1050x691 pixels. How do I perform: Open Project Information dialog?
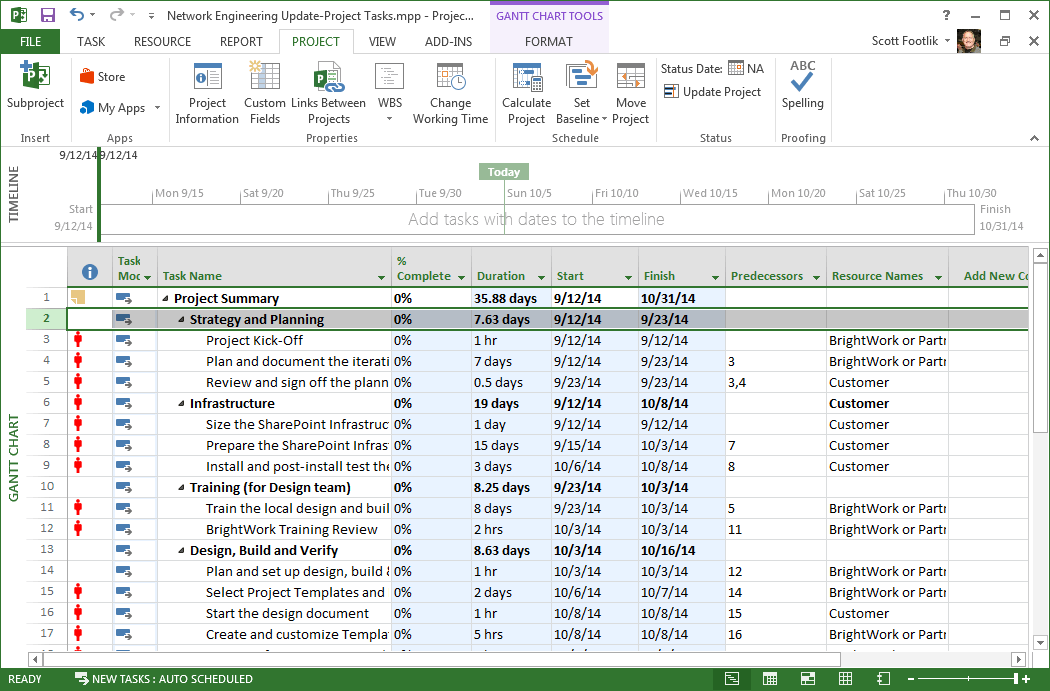(207, 91)
